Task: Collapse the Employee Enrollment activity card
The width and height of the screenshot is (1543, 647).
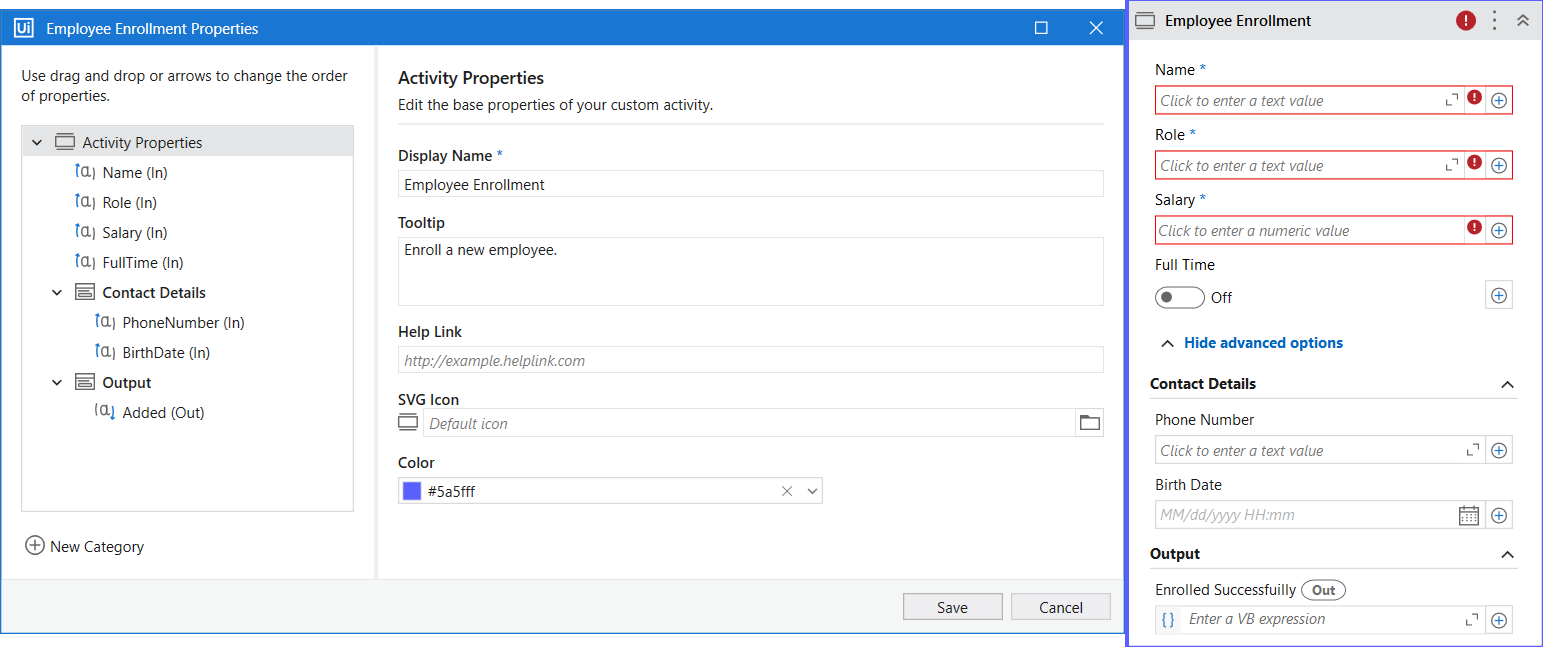Action: pyautogui.click(x=1523, y=20)
